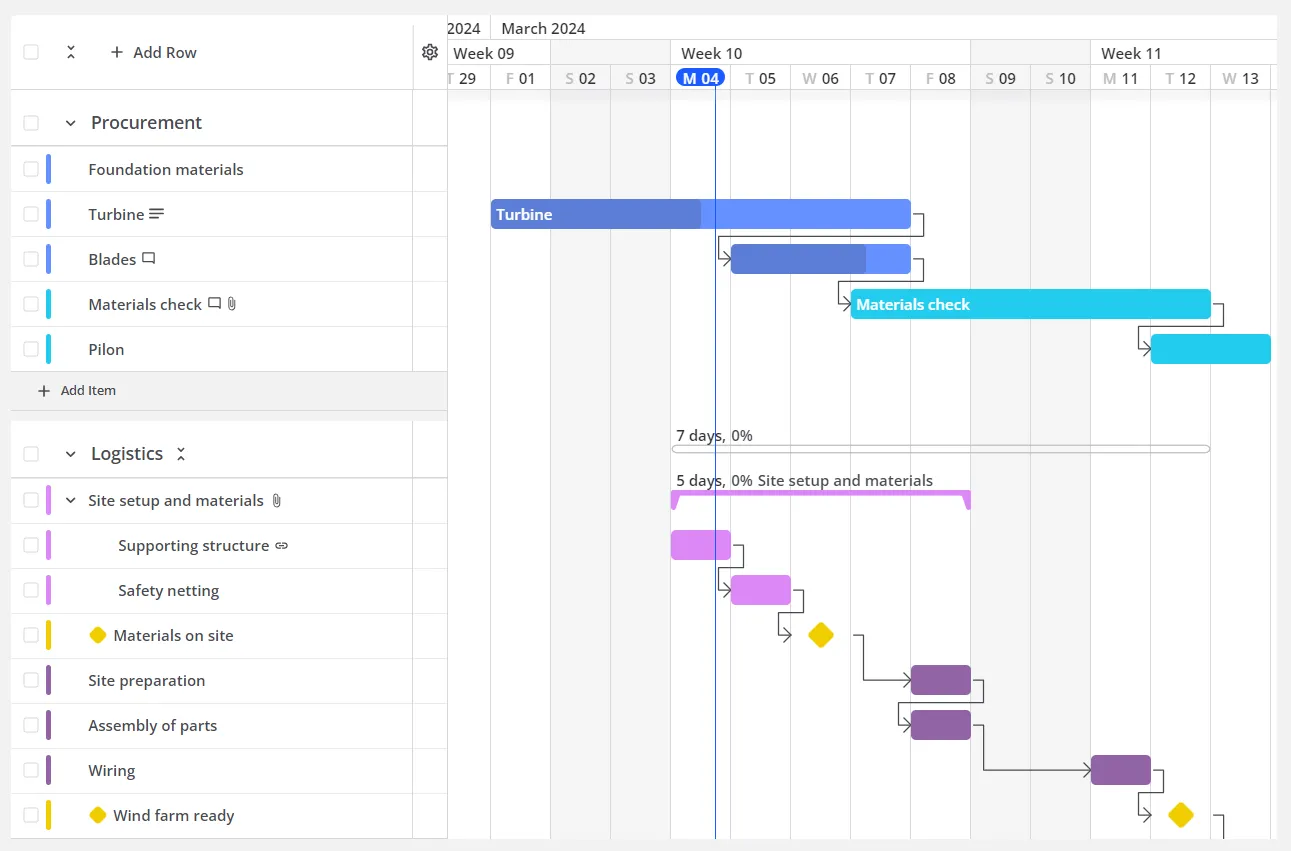Tick the checkbox beside Foundation materials
Viewport: 1291px width, 851px height.
pos(30,169)
